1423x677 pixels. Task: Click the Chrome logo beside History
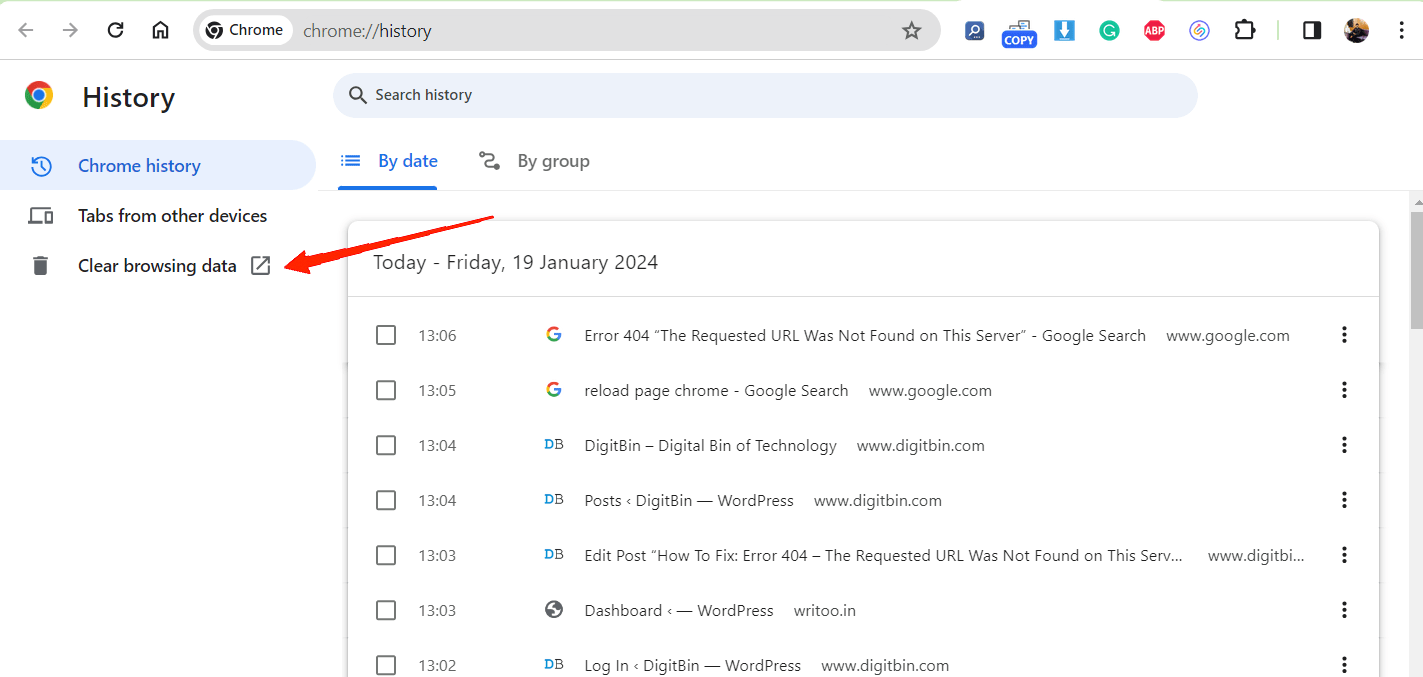coord(39,95)
